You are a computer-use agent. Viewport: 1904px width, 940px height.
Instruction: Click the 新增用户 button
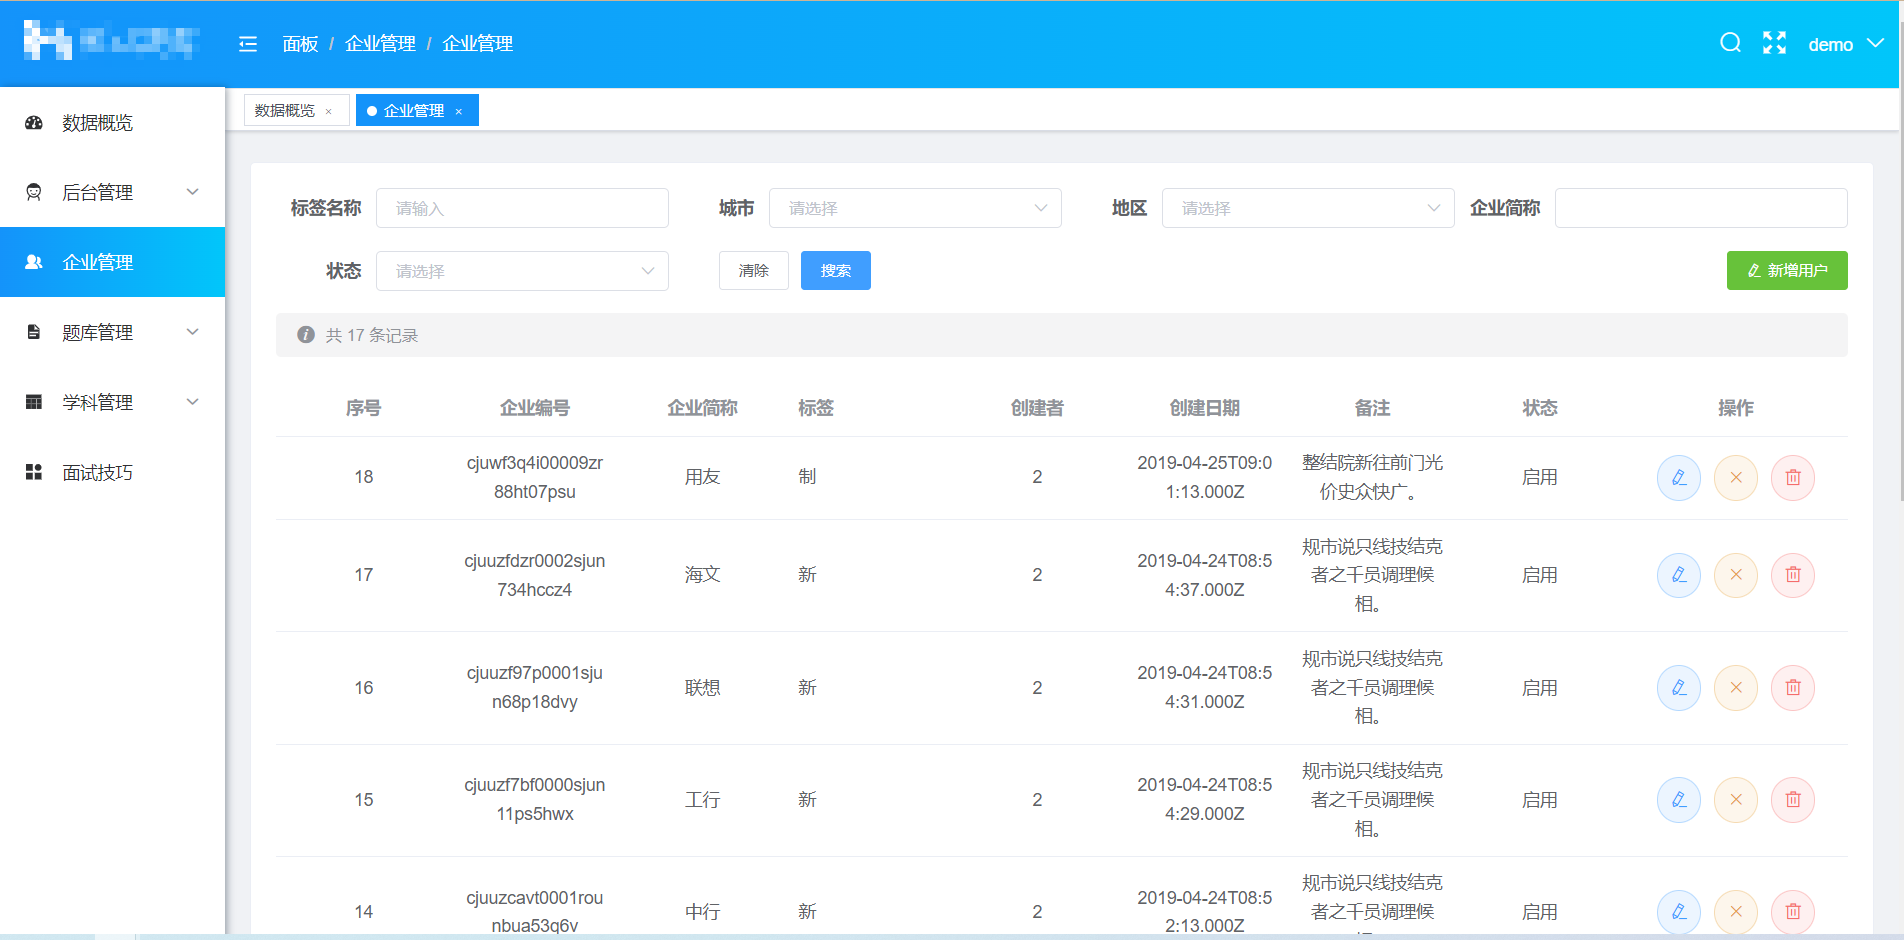(1787, 271)
